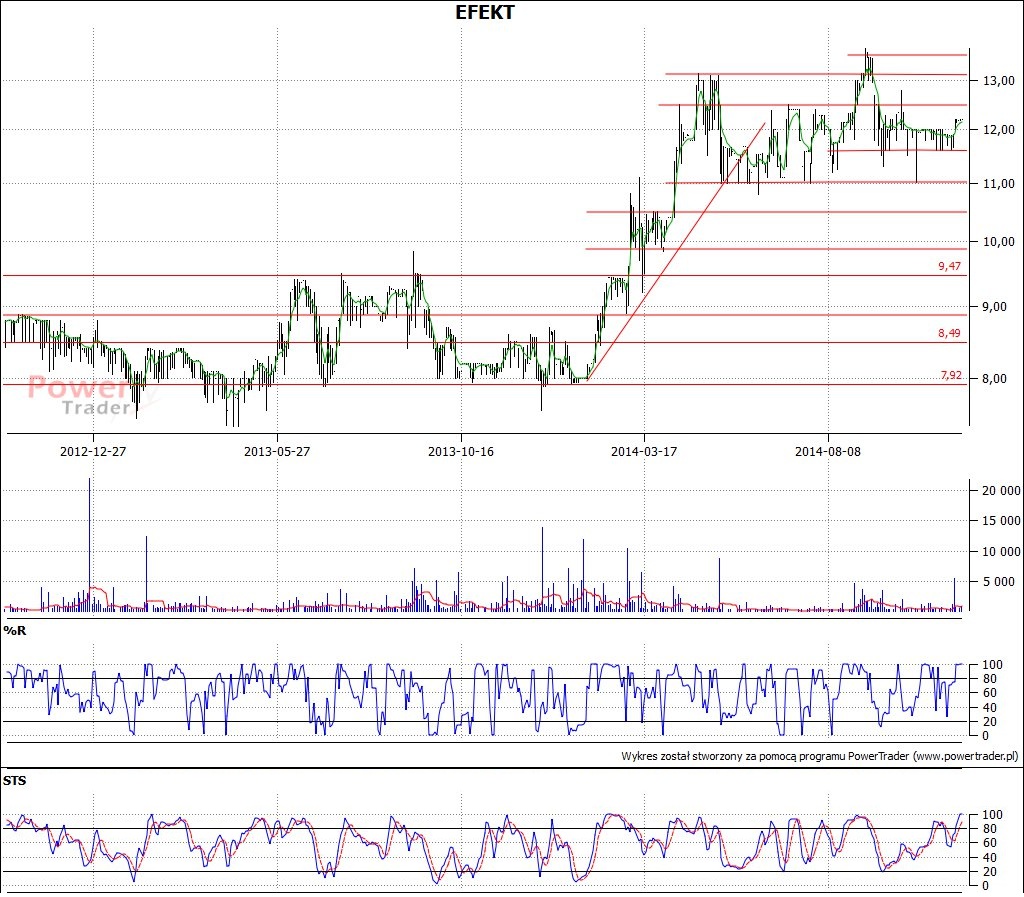Click the %R panel 100 axis label
This screenshot has width=1024, height=897.
click(x=992, y=665)
